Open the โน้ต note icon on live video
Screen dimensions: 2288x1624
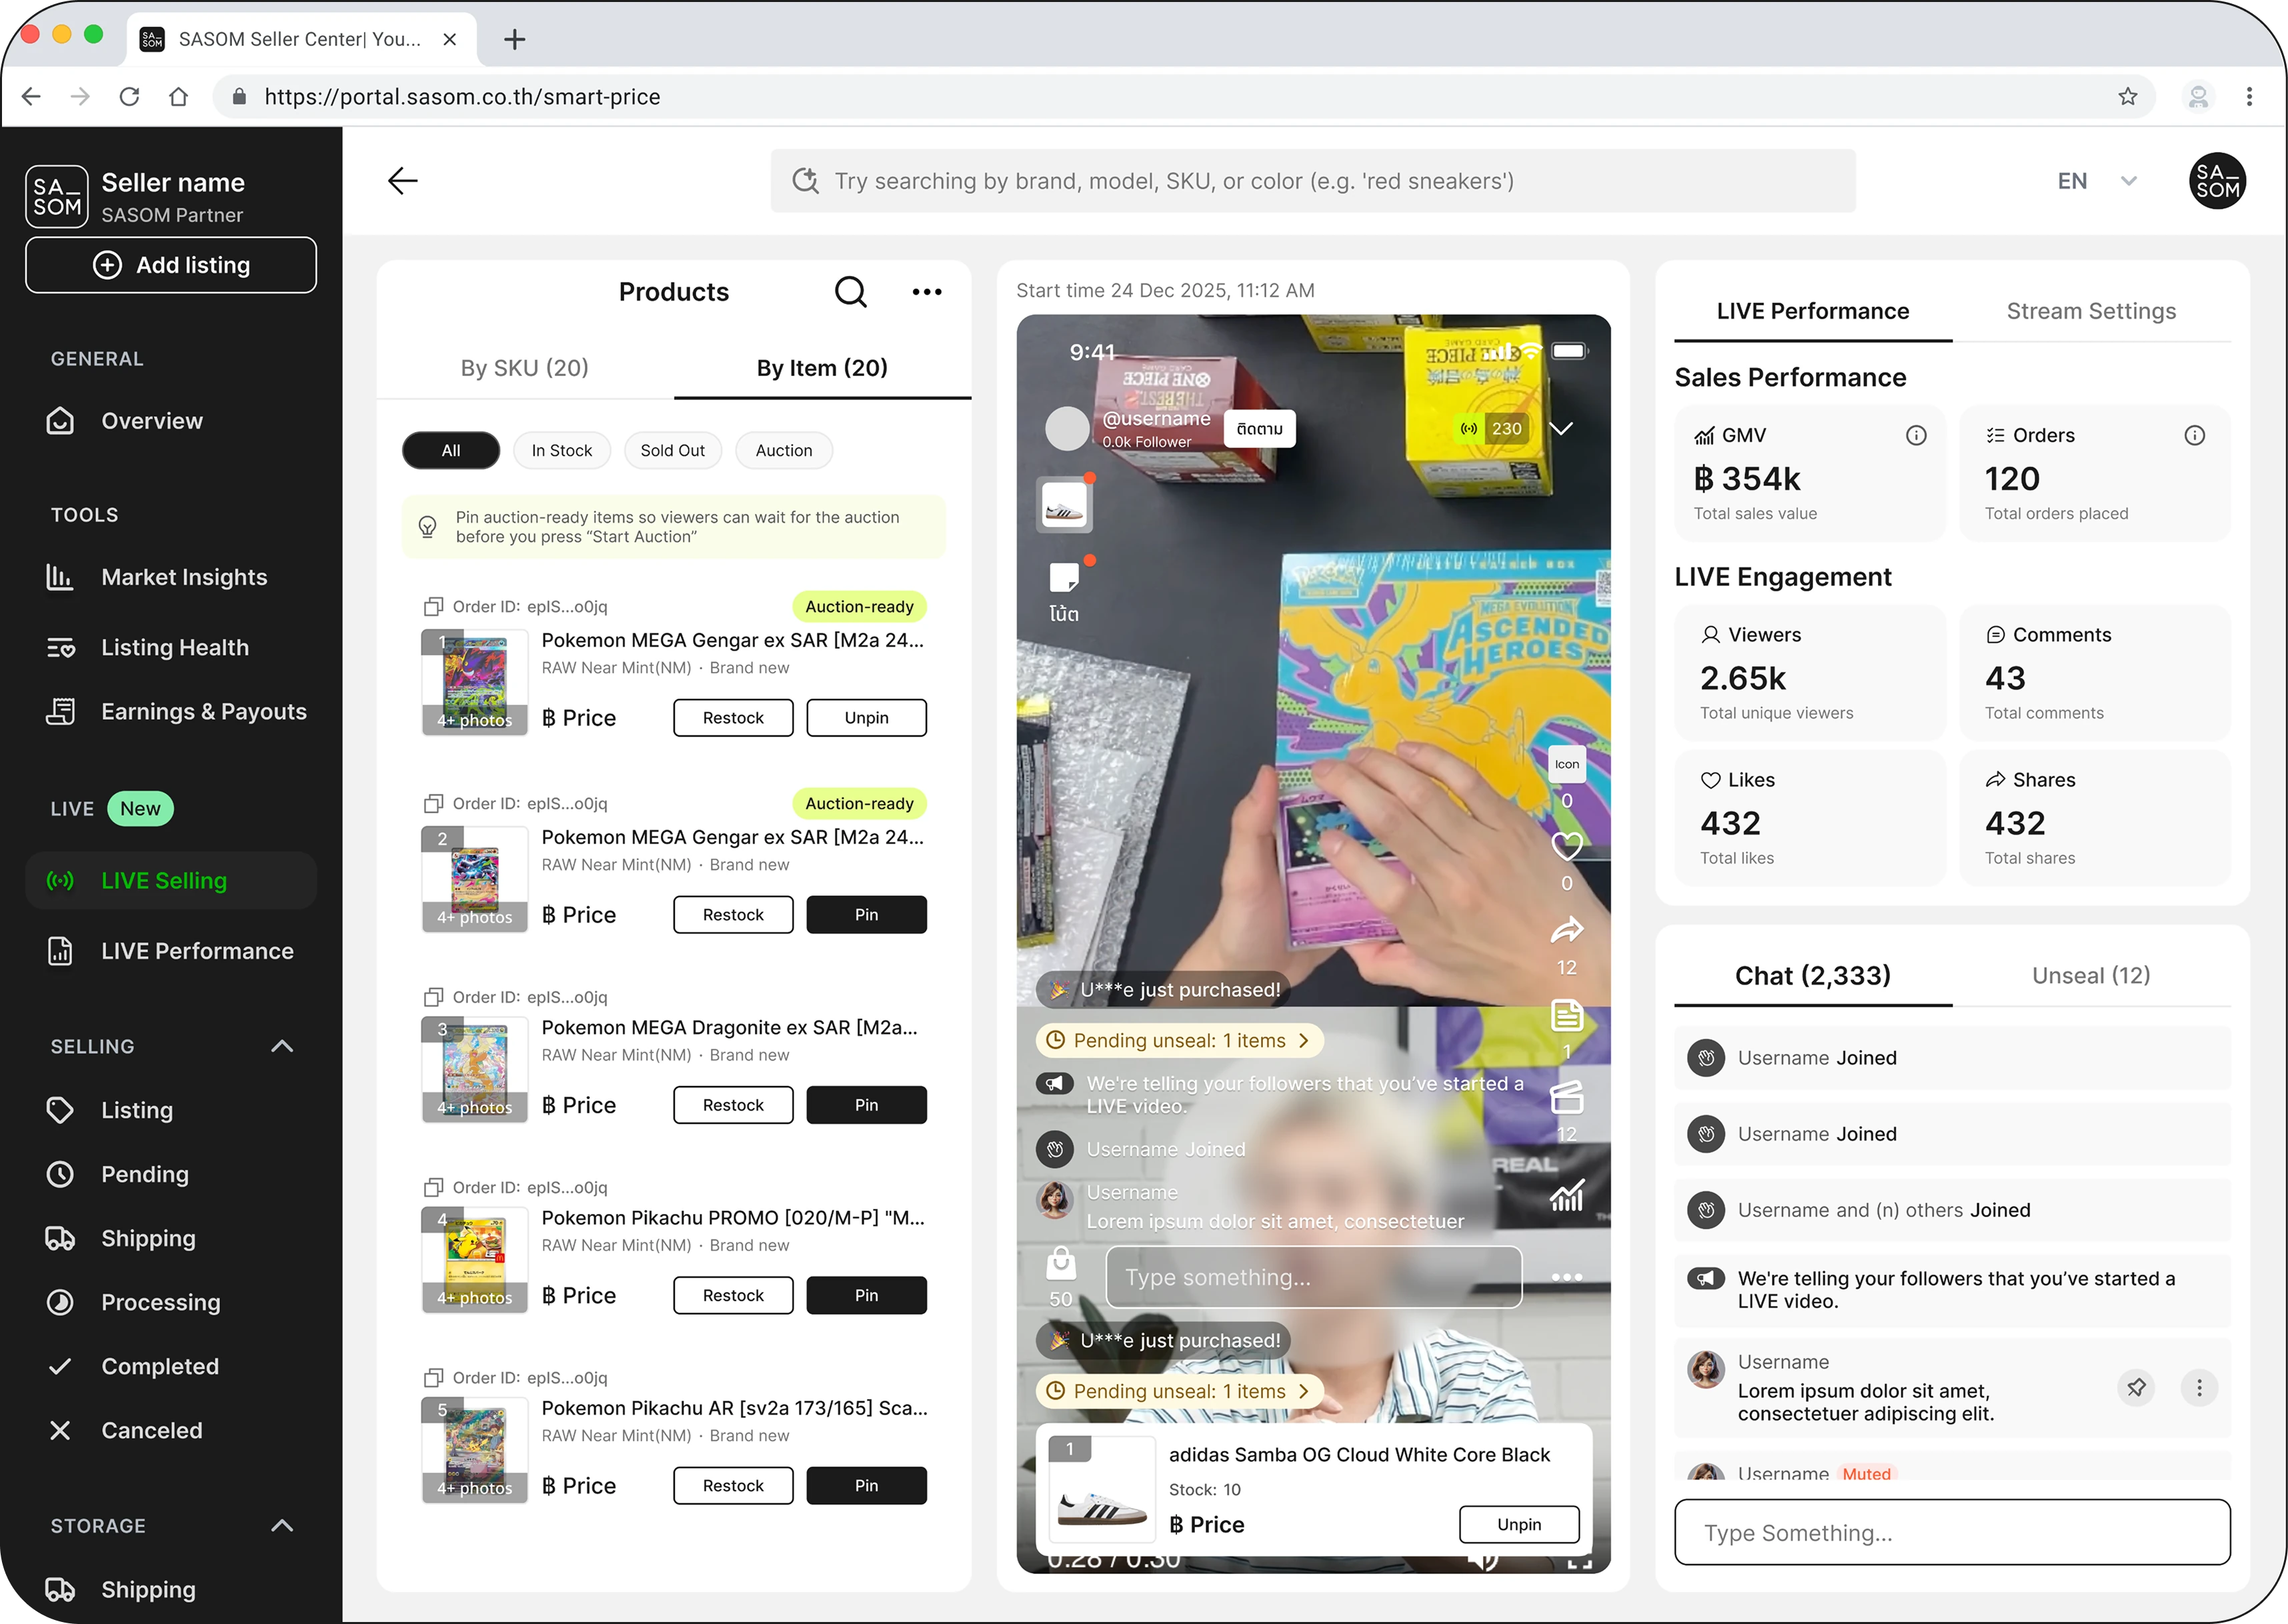[x=1064, y=591]
